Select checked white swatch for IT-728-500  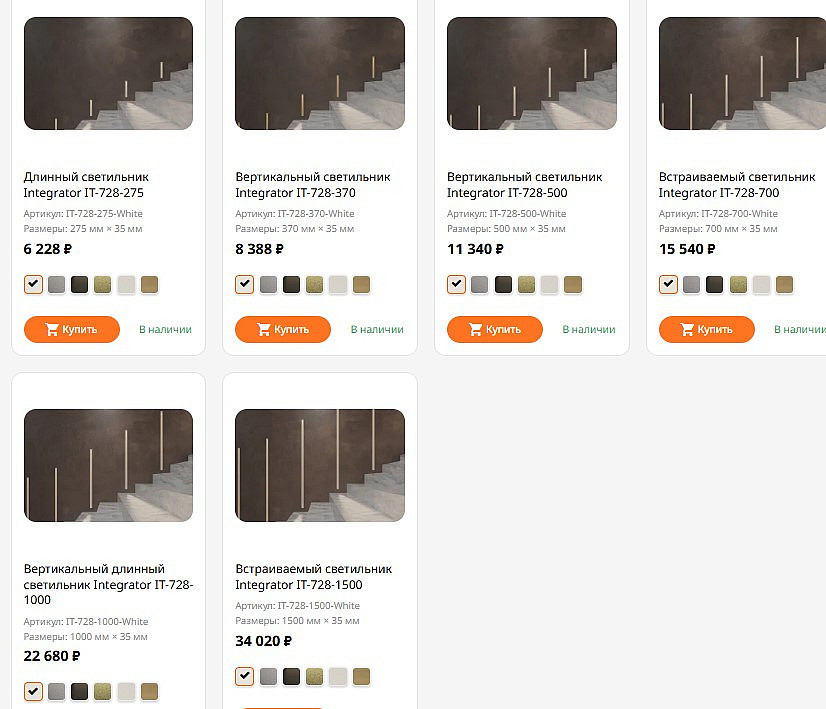pyautogui.click(x=457, y=285)
